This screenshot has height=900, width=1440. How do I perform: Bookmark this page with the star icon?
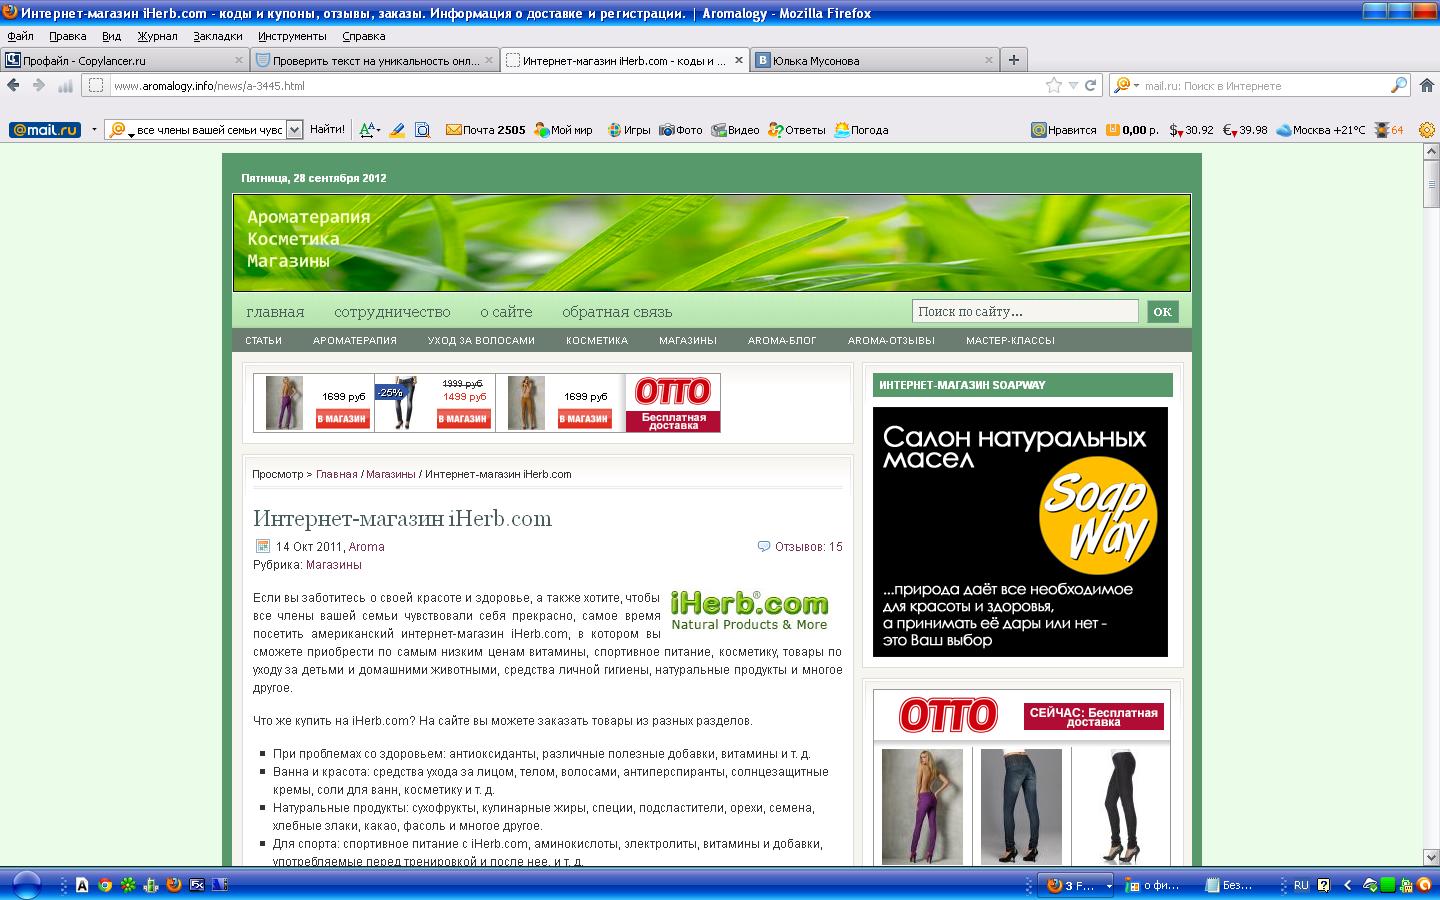point(1053,85)
